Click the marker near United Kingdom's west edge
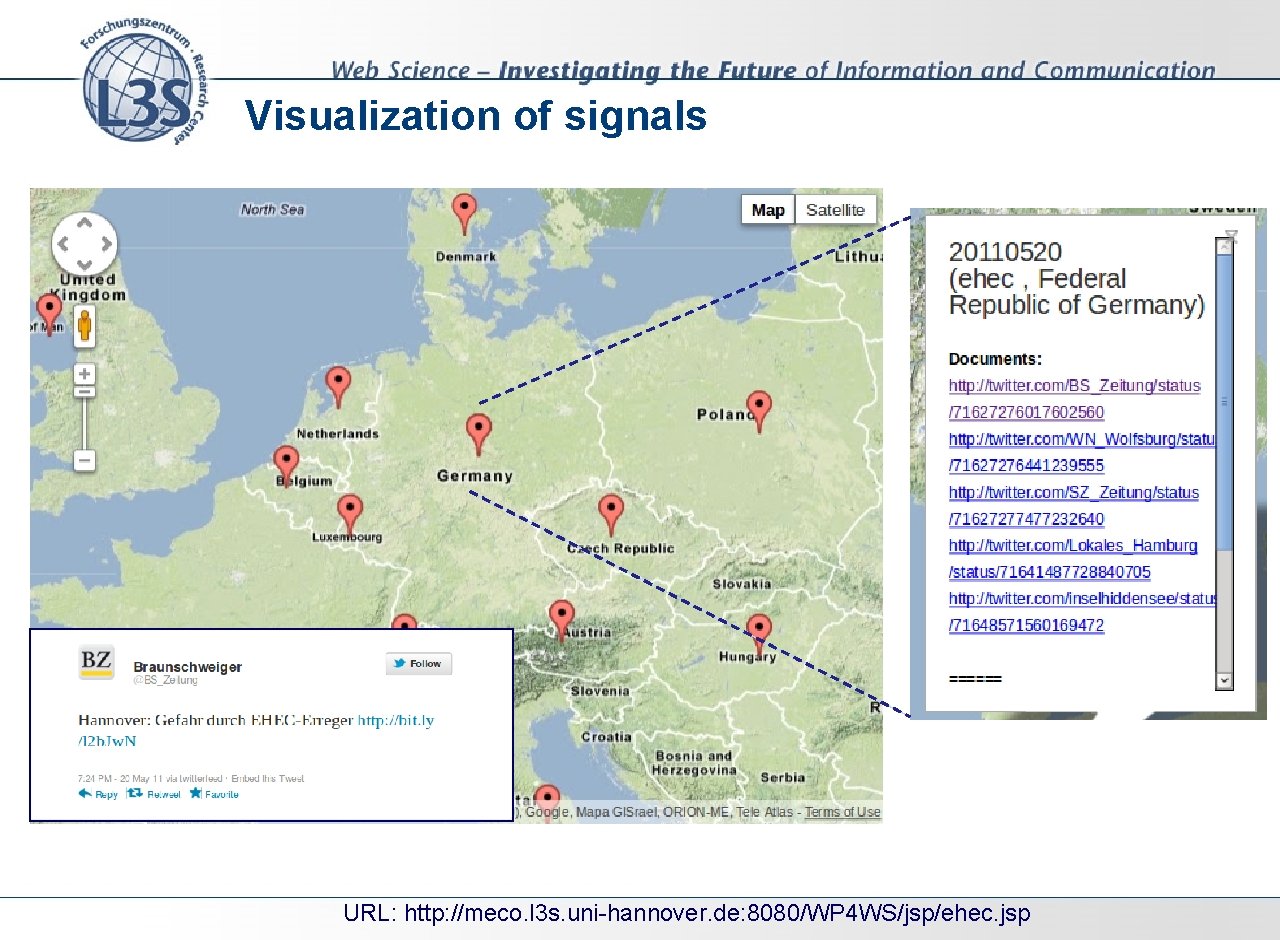This screenshot has width=1280, height=940. (x=48, y=315)
